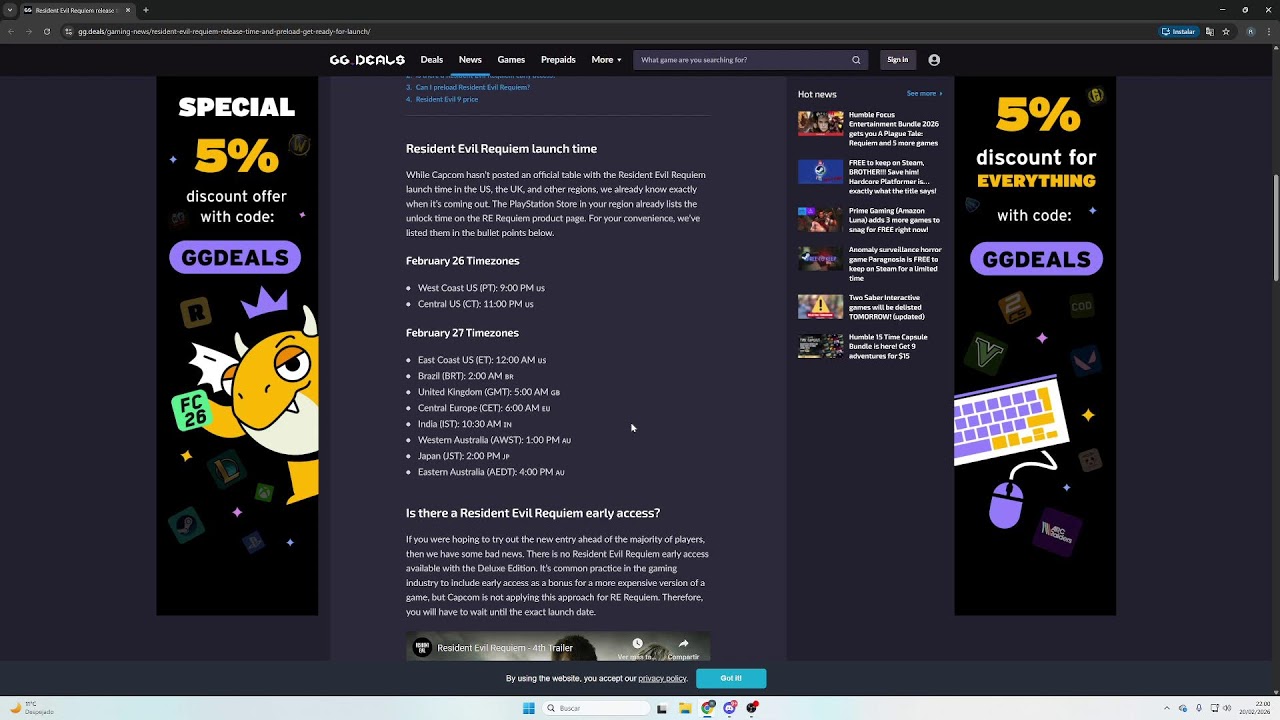The width and height of the screenshot is (1280, 720).
Task: Open the browser translate icon
Action: point(1210,31)
